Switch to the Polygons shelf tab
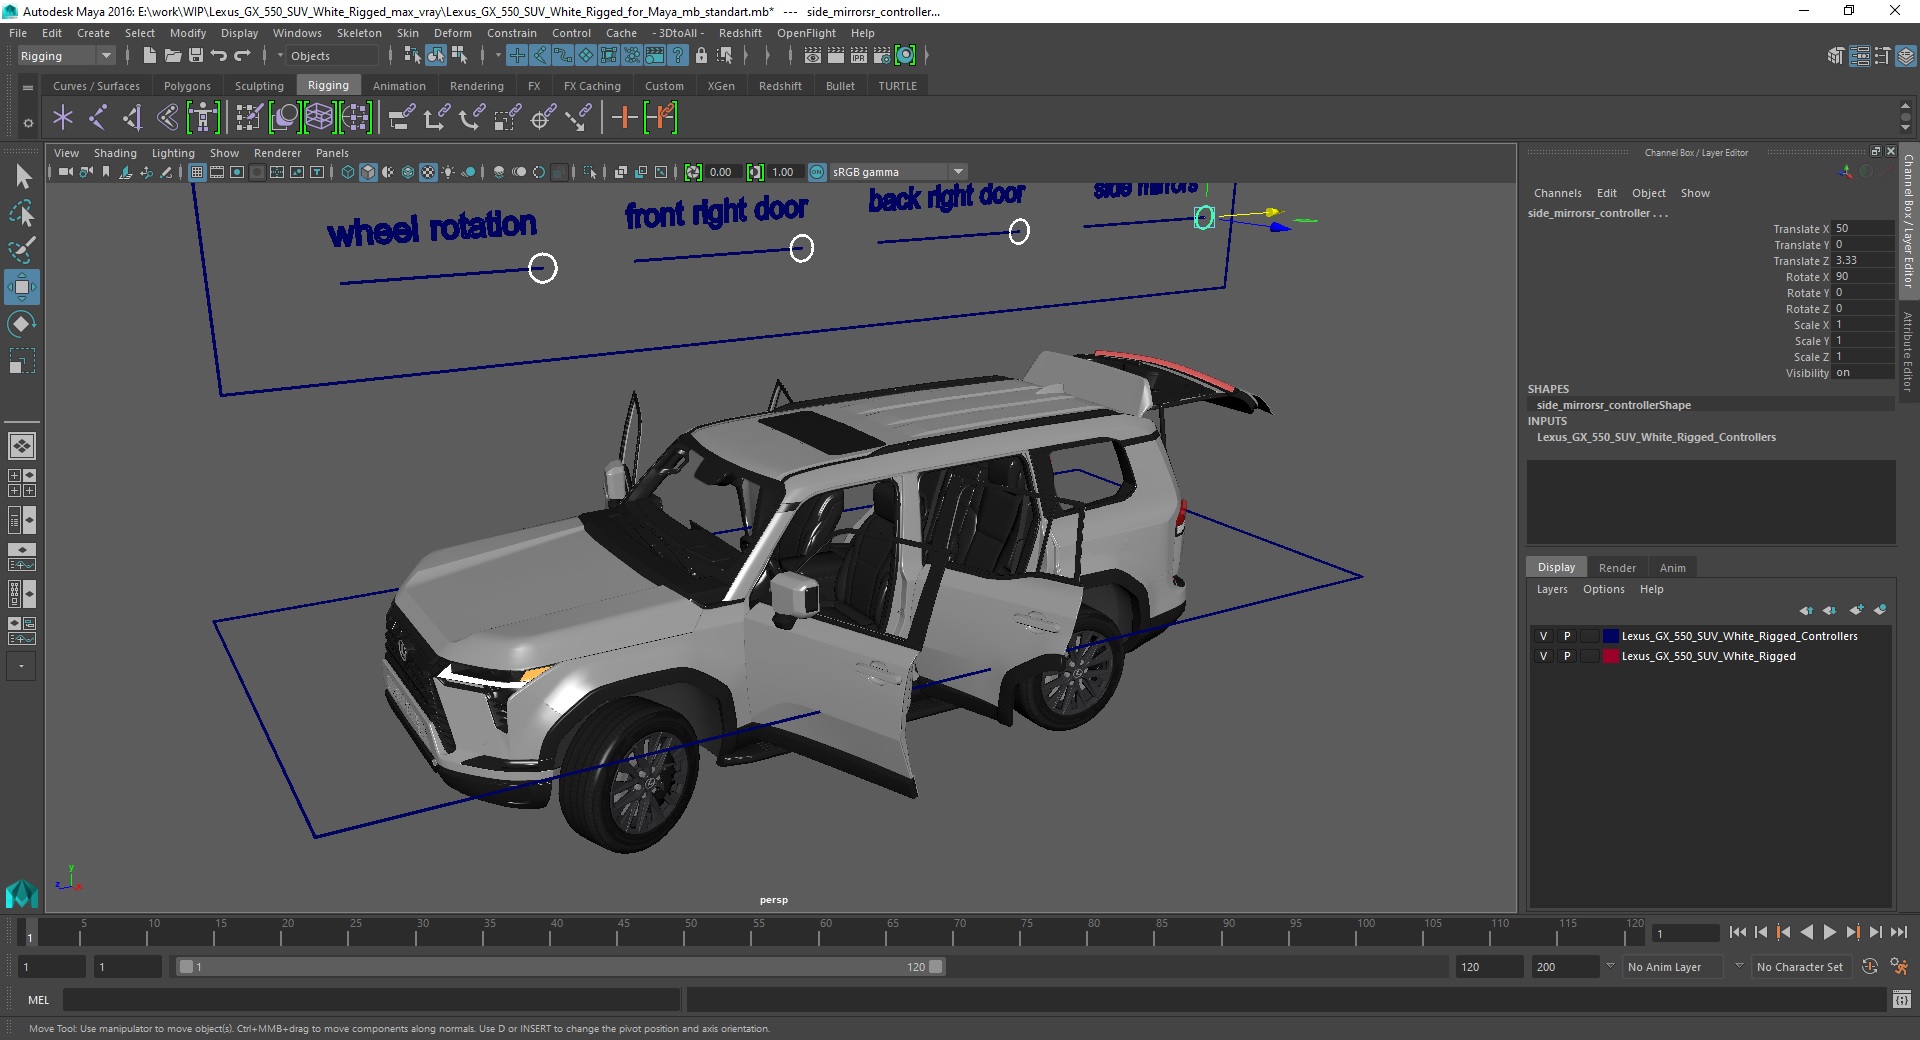Image resolution: width=1920 pixels, height=1040 pixels. (x=187, y=86)
